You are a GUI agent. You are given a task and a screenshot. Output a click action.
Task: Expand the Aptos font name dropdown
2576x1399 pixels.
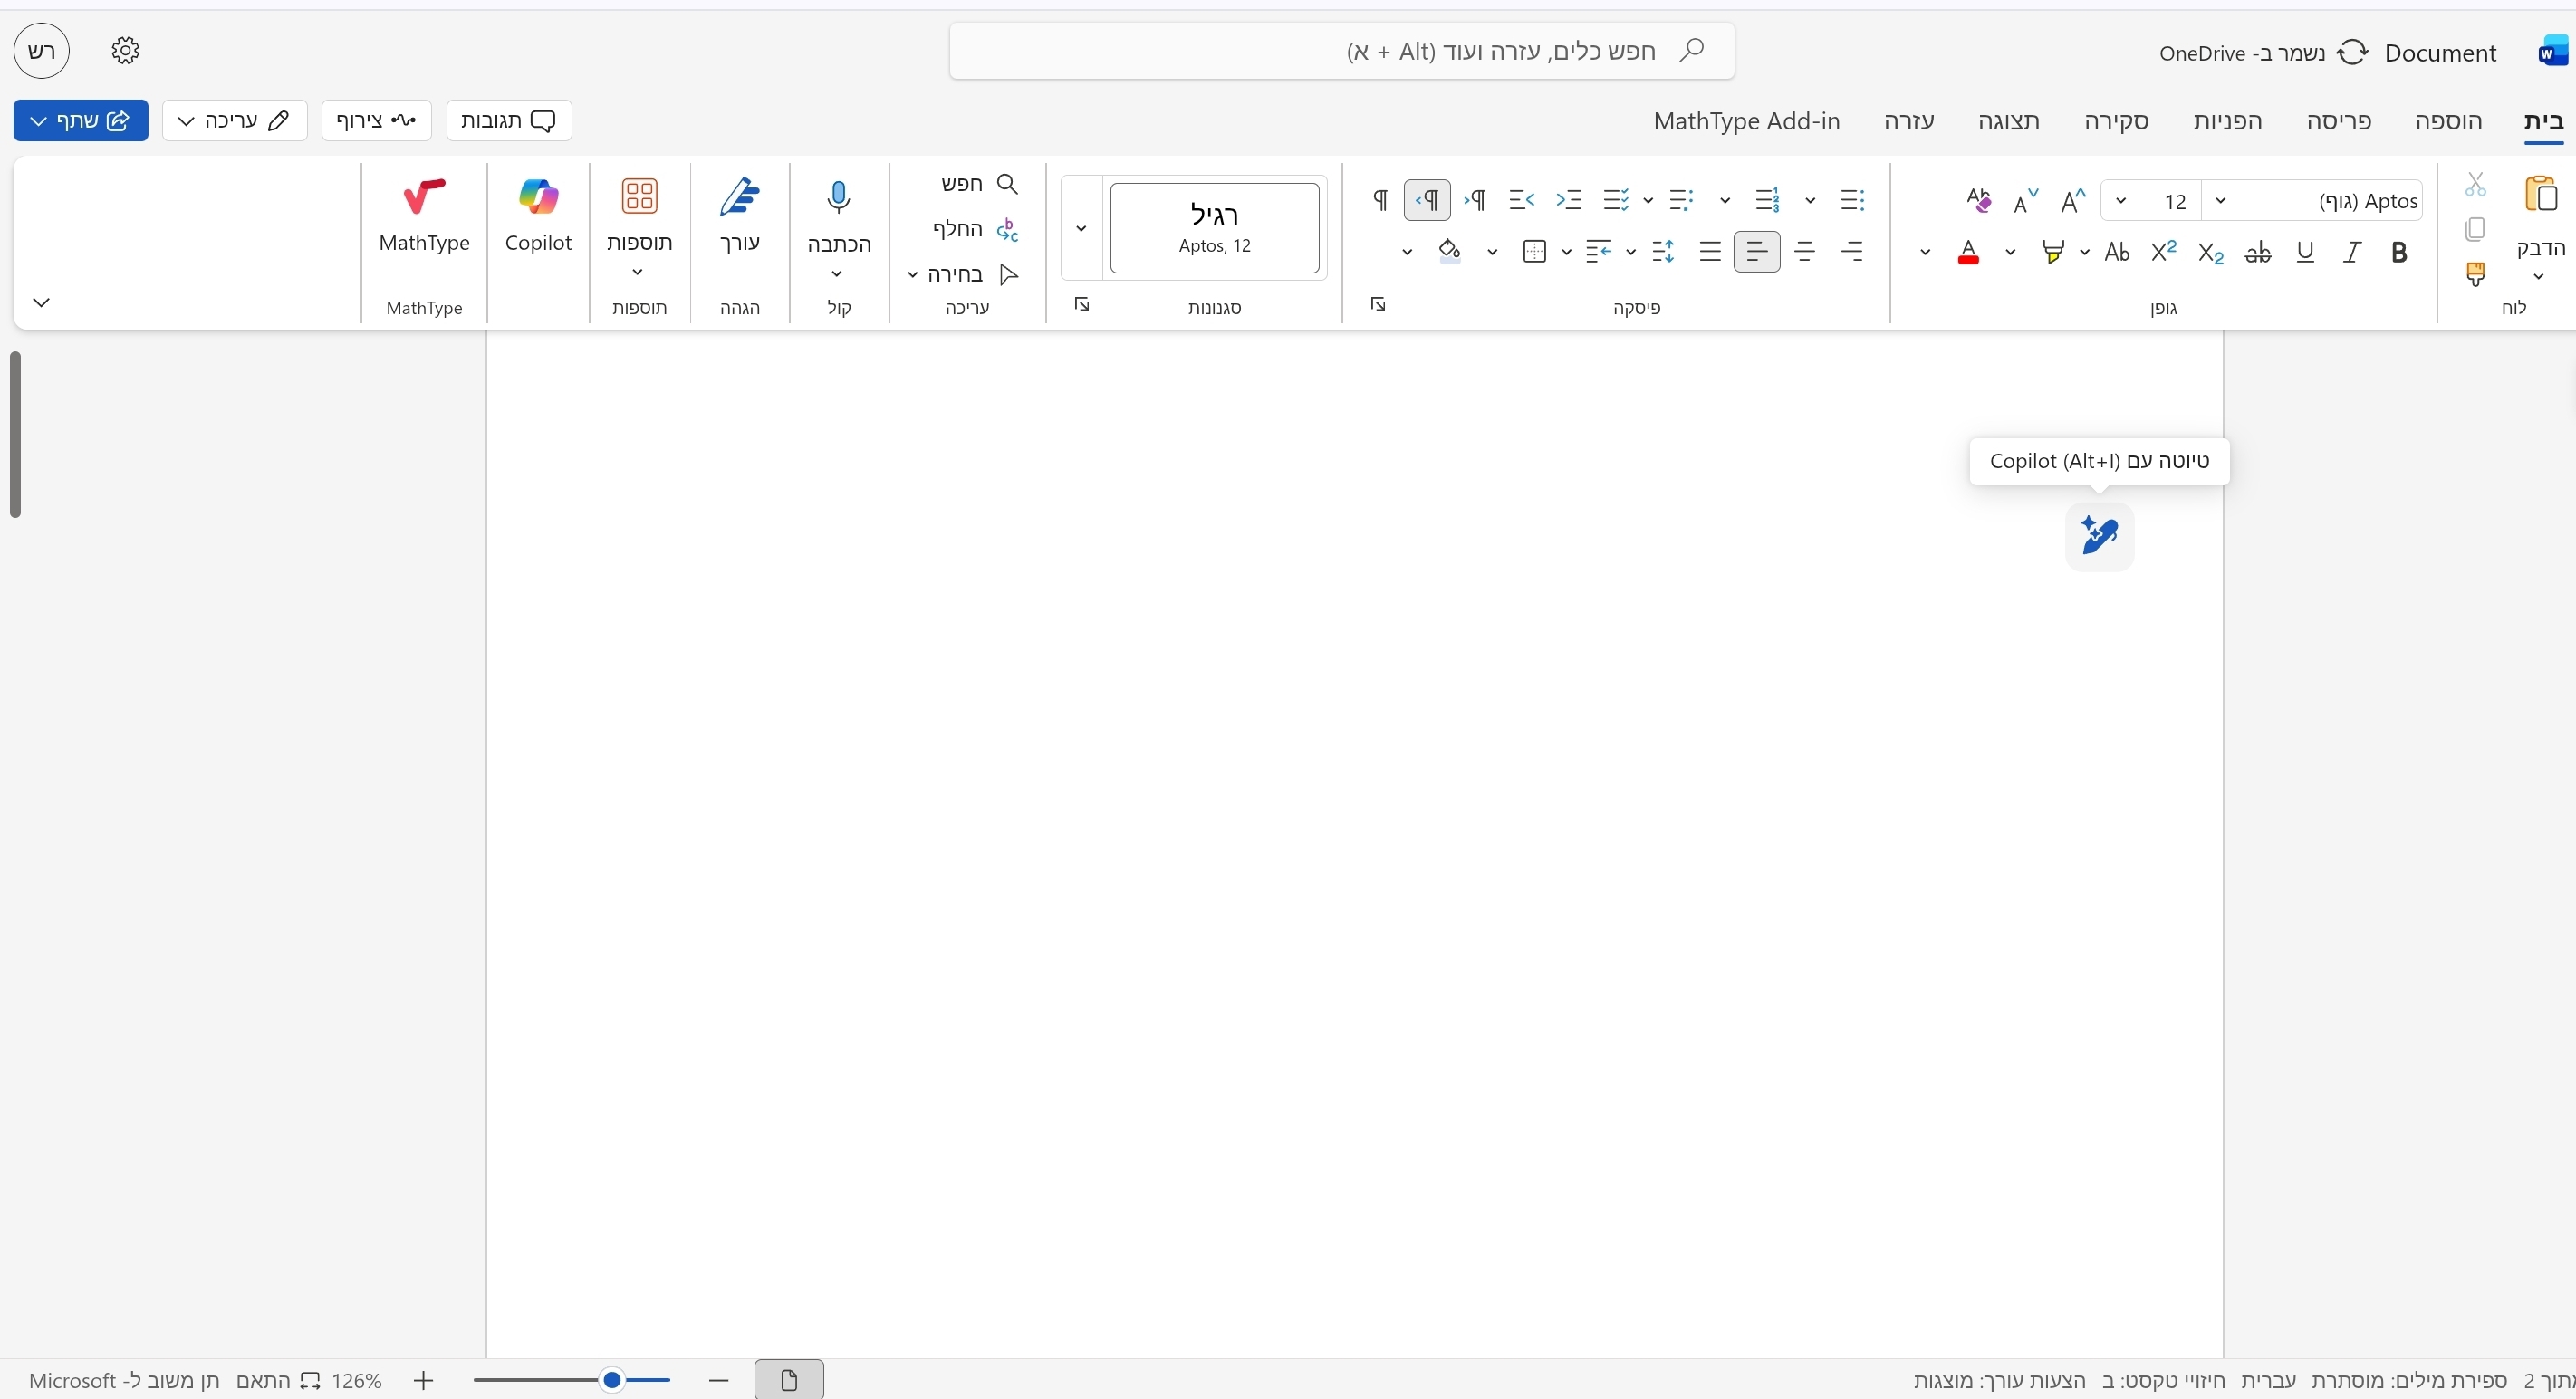(2221, 201)
